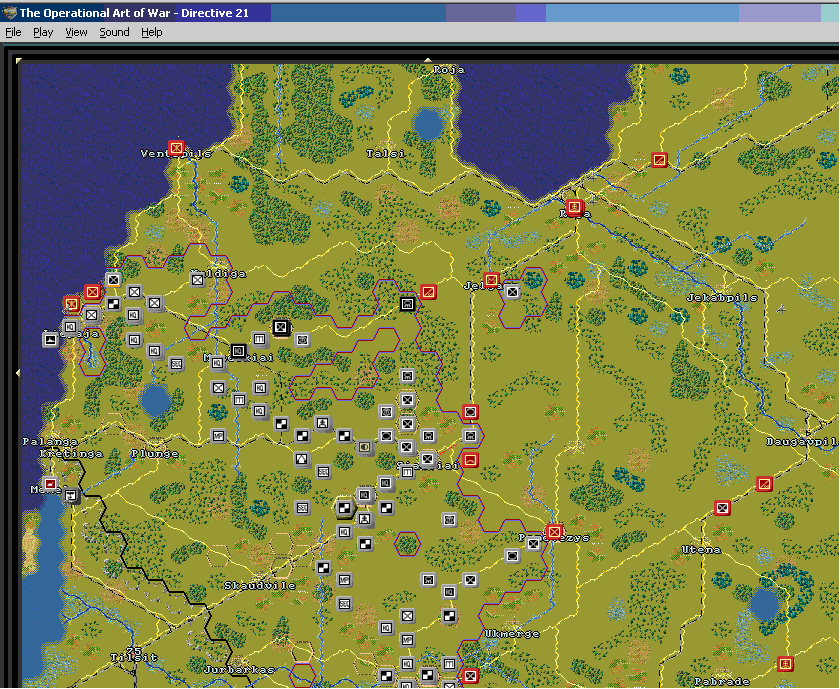Select the red unit south of Ukmerge

tap(470, 676)
